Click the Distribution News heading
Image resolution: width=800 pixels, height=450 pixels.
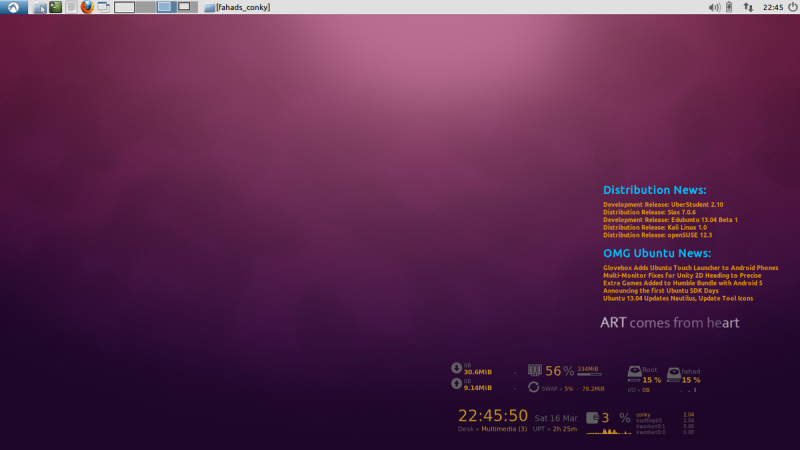click(655, 190)
